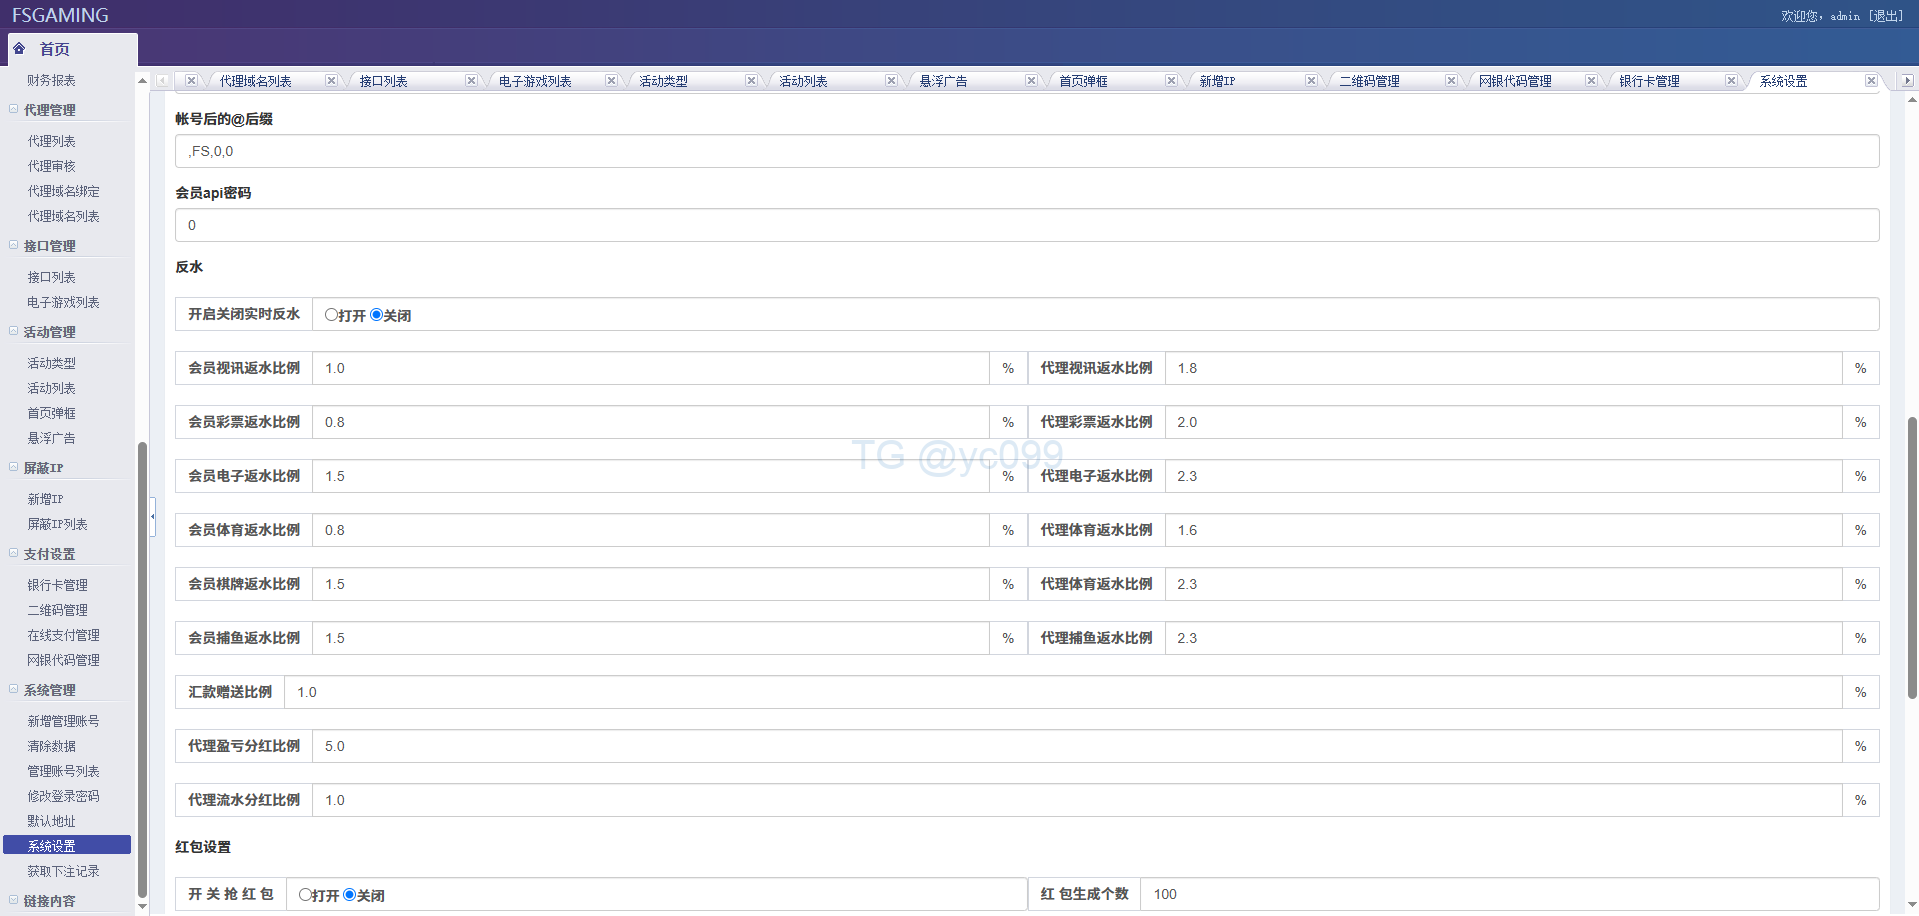Select 关闭 for 开启关闭实时反水
1919x916 pixels.
[x=377, y=315]
